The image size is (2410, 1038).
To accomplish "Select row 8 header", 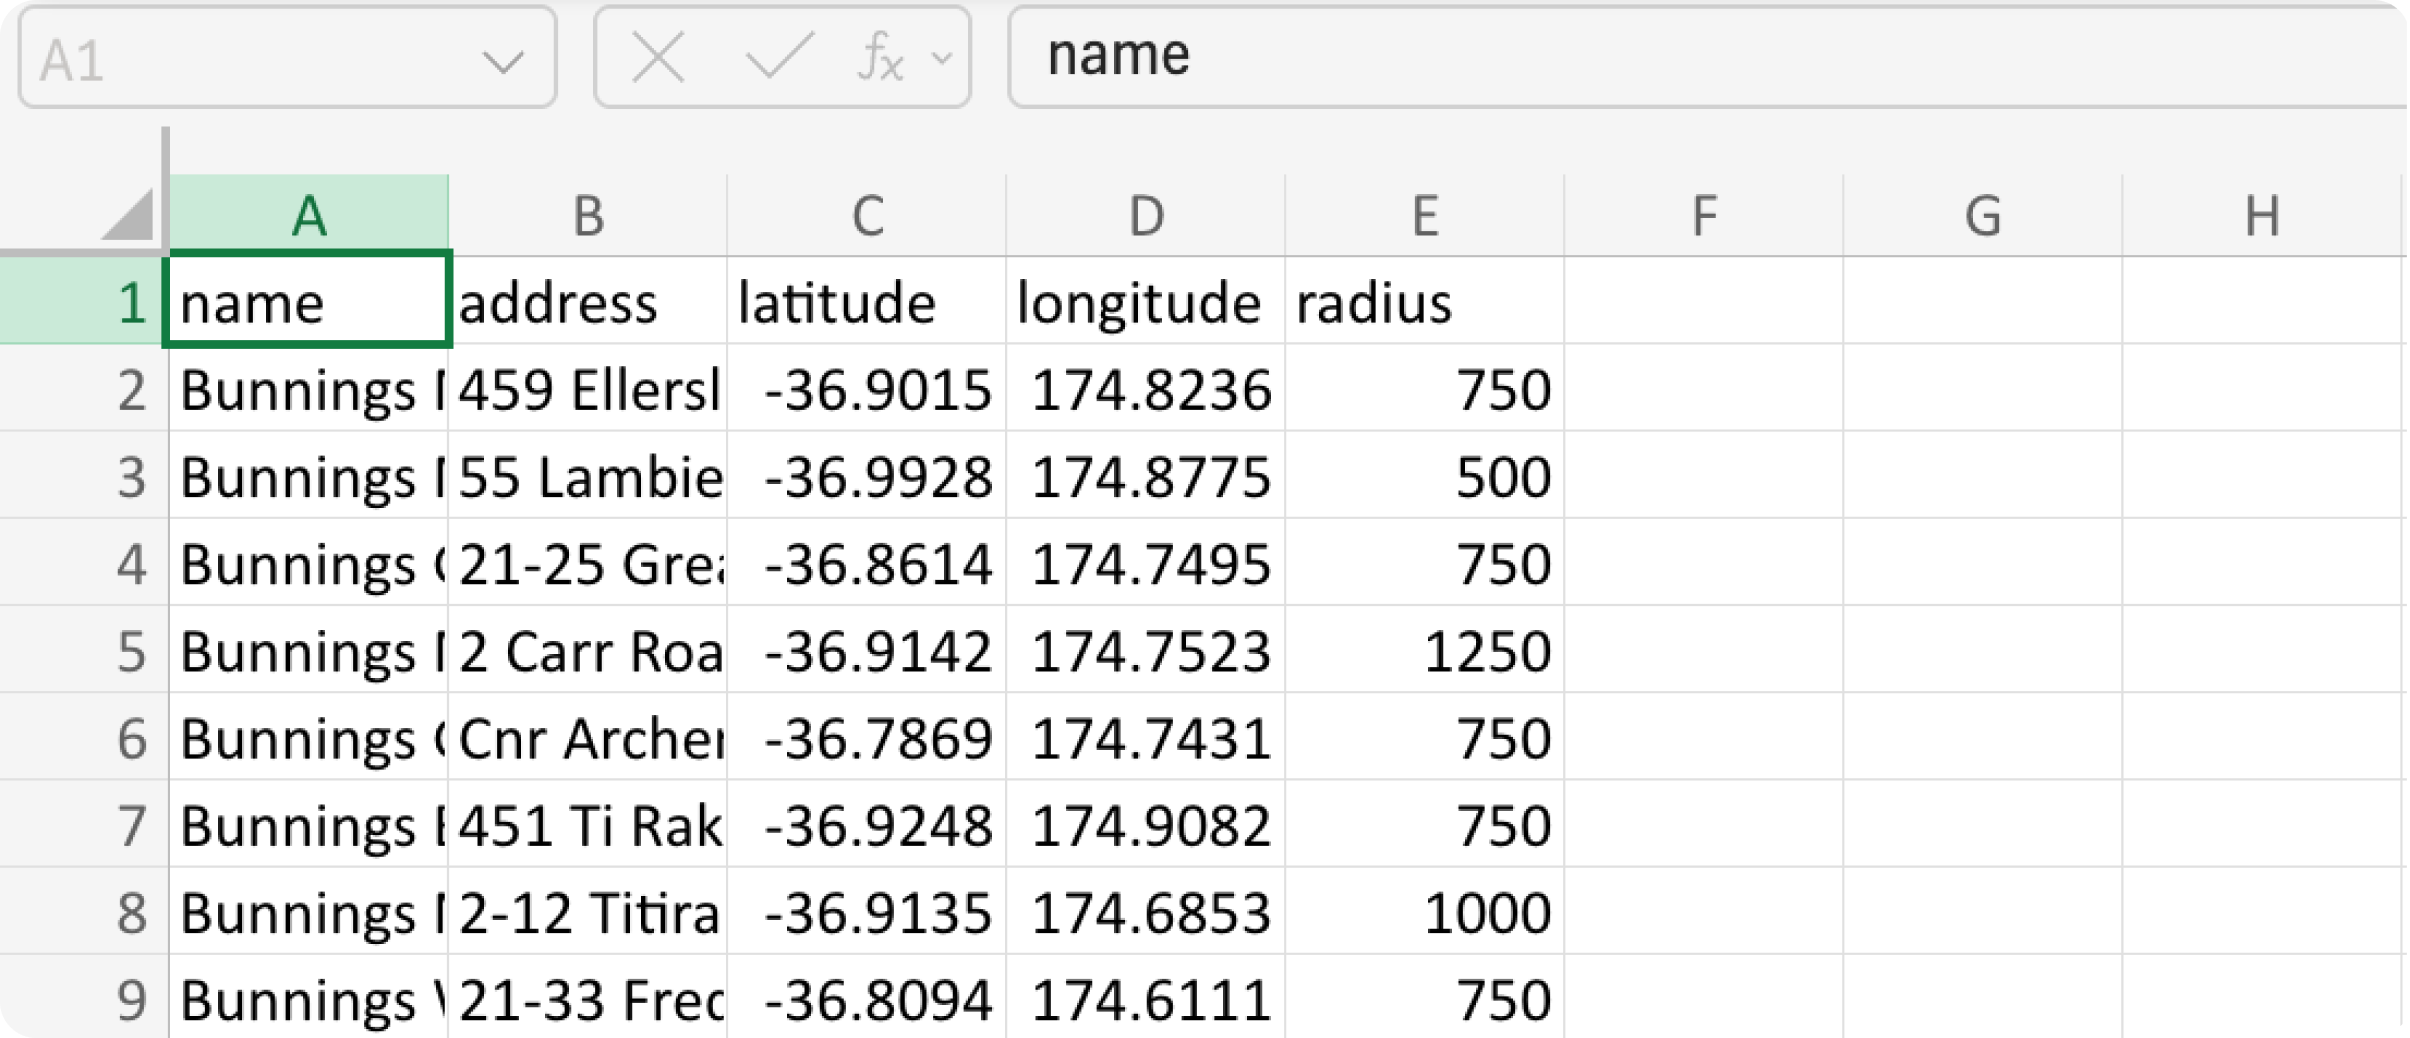I will (83, 911).
